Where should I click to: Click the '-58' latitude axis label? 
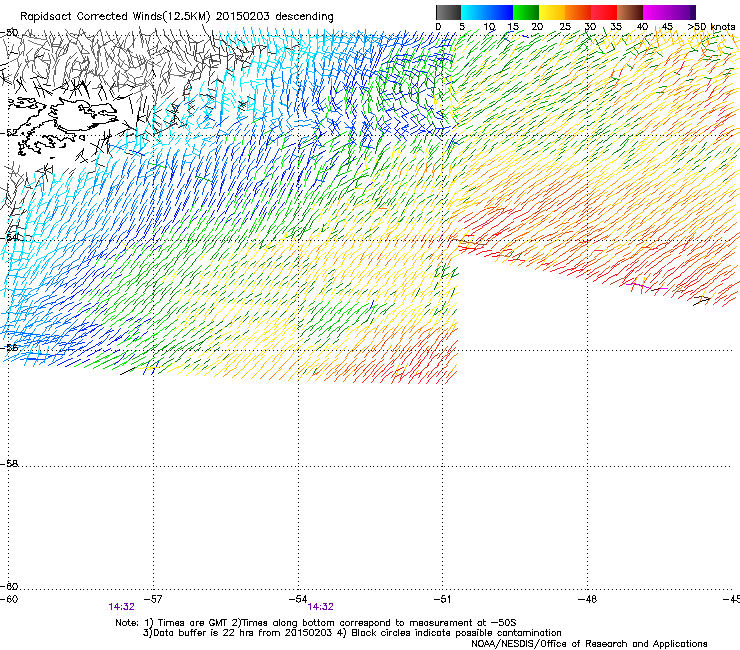click(x=9, y=464)
